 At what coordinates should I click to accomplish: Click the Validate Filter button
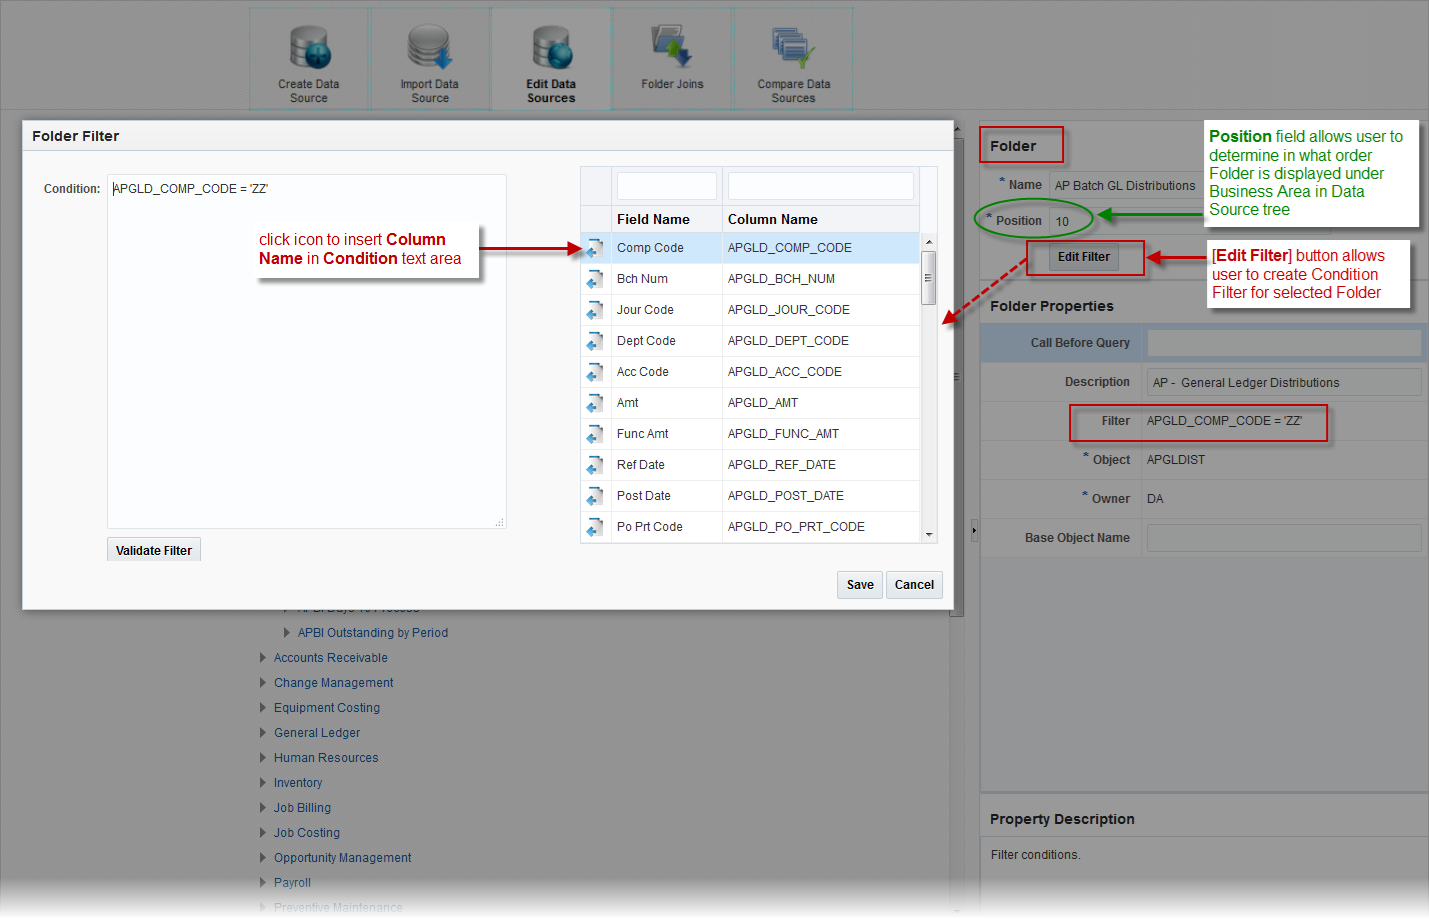point(154,550)
